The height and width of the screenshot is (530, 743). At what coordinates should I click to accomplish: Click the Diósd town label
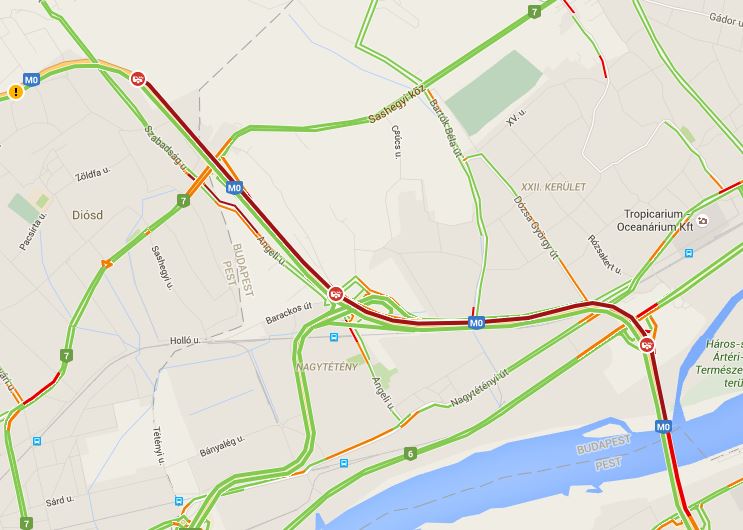88,215
